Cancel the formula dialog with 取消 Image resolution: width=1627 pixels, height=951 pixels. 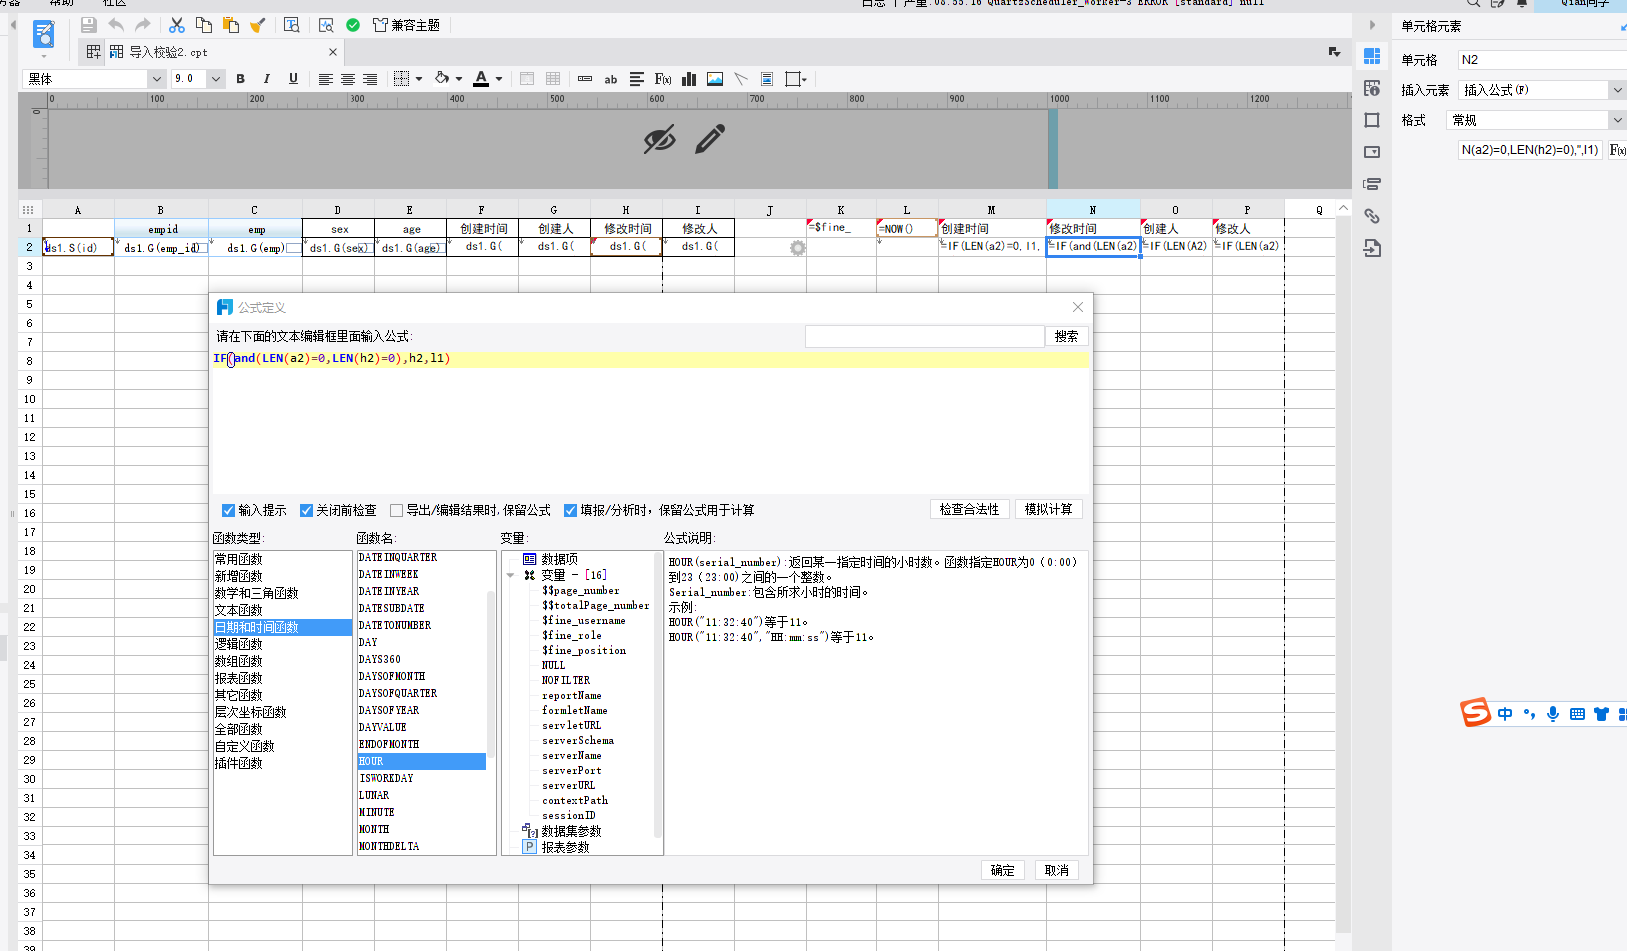[1056, 870]
